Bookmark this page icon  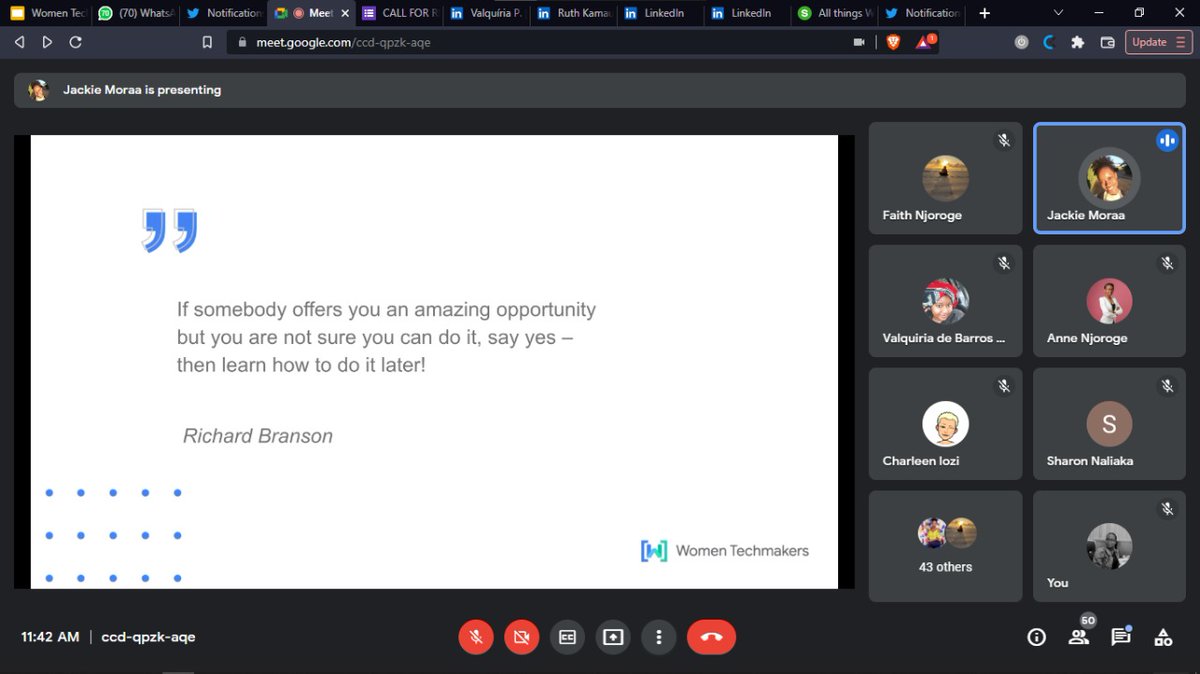[x=207, y=42]
